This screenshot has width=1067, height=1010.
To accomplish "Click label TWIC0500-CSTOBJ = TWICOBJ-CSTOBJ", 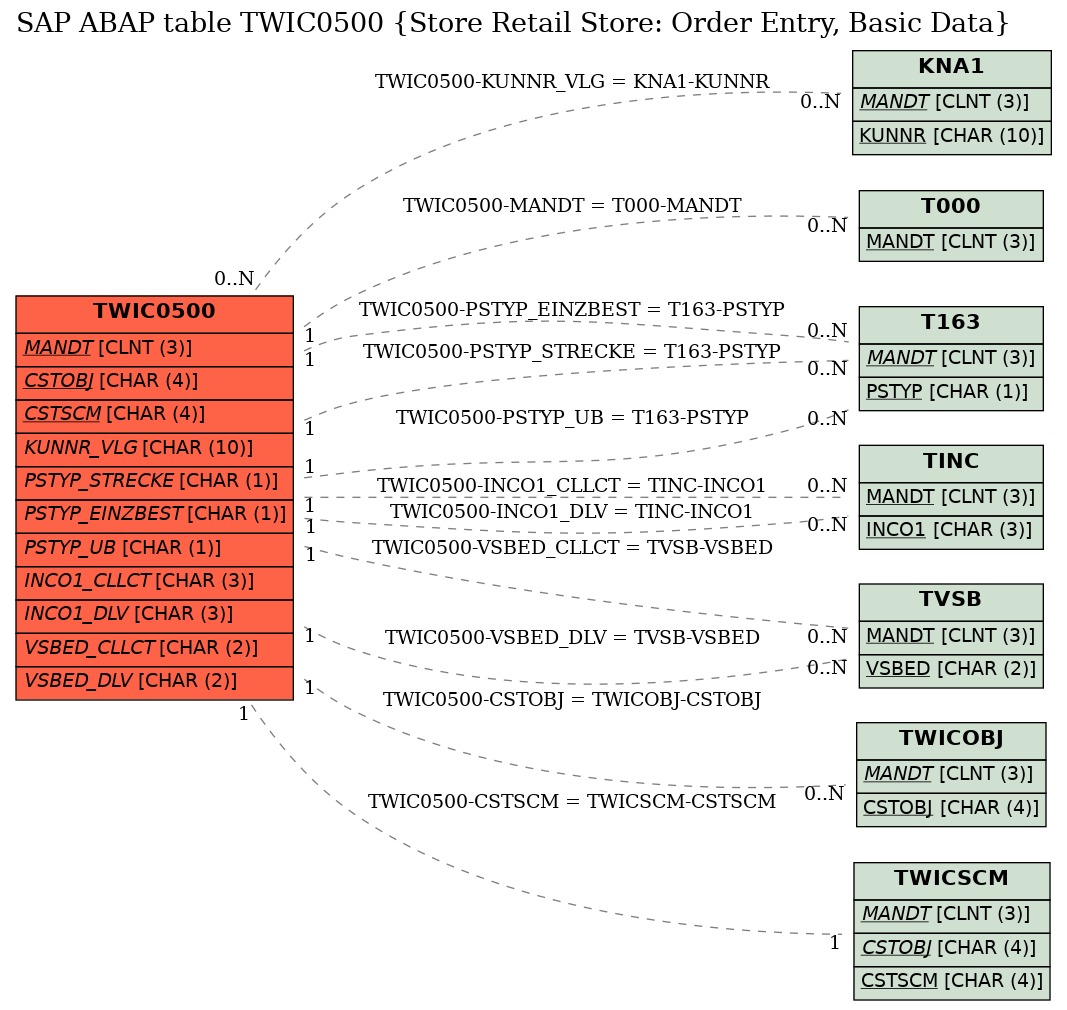I will (x=572, y=700).
